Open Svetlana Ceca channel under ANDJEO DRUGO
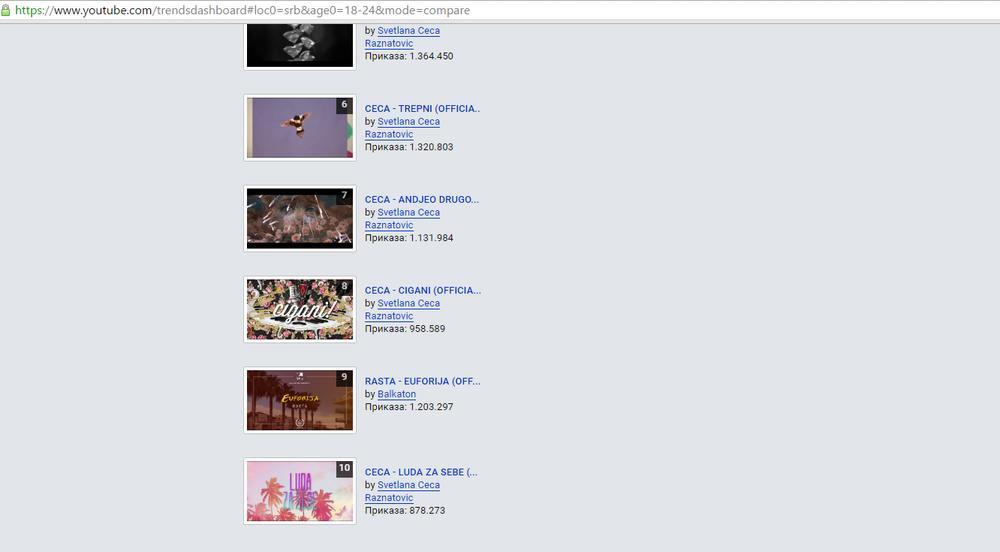Screen dimensions: 1000x552 pos(408,212)
